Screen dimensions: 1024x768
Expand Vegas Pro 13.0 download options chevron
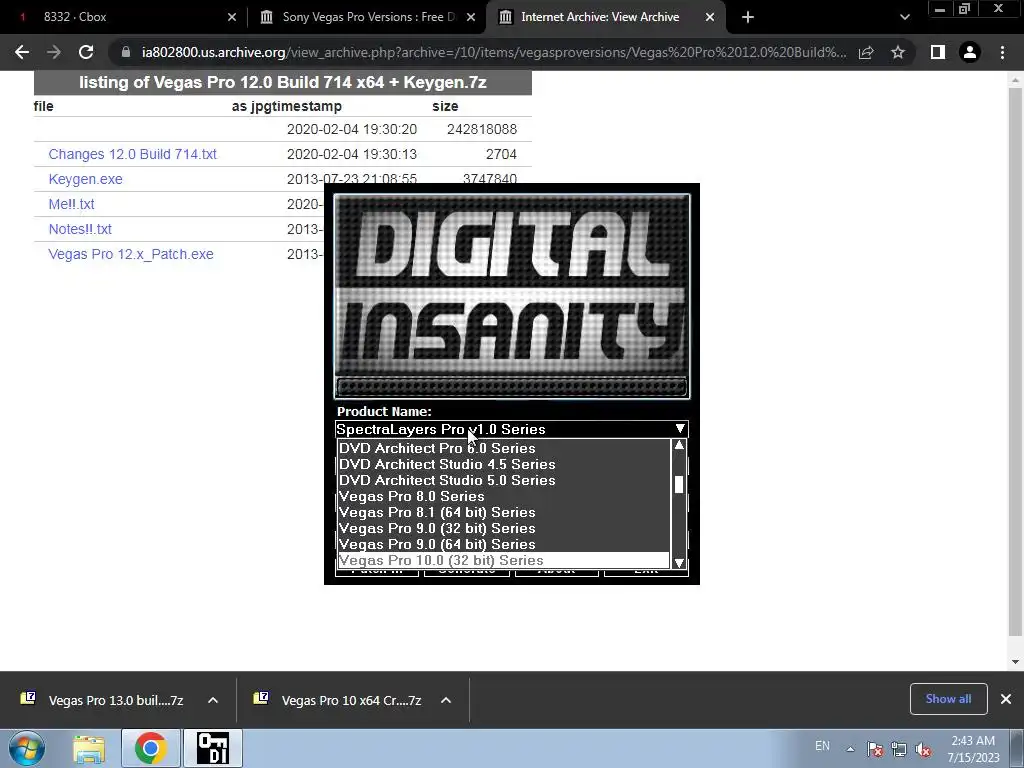213,700
